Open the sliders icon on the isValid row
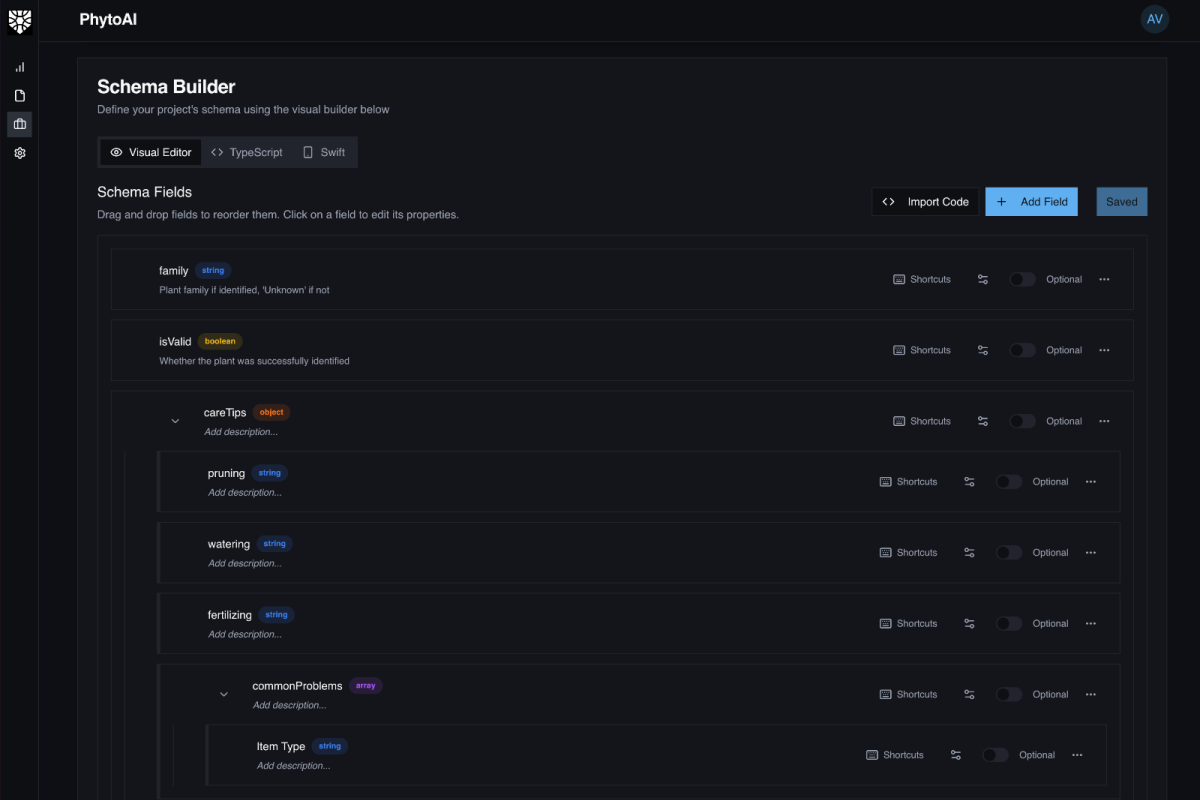The height and width of the screenshot is (800, 1200). 982,349
